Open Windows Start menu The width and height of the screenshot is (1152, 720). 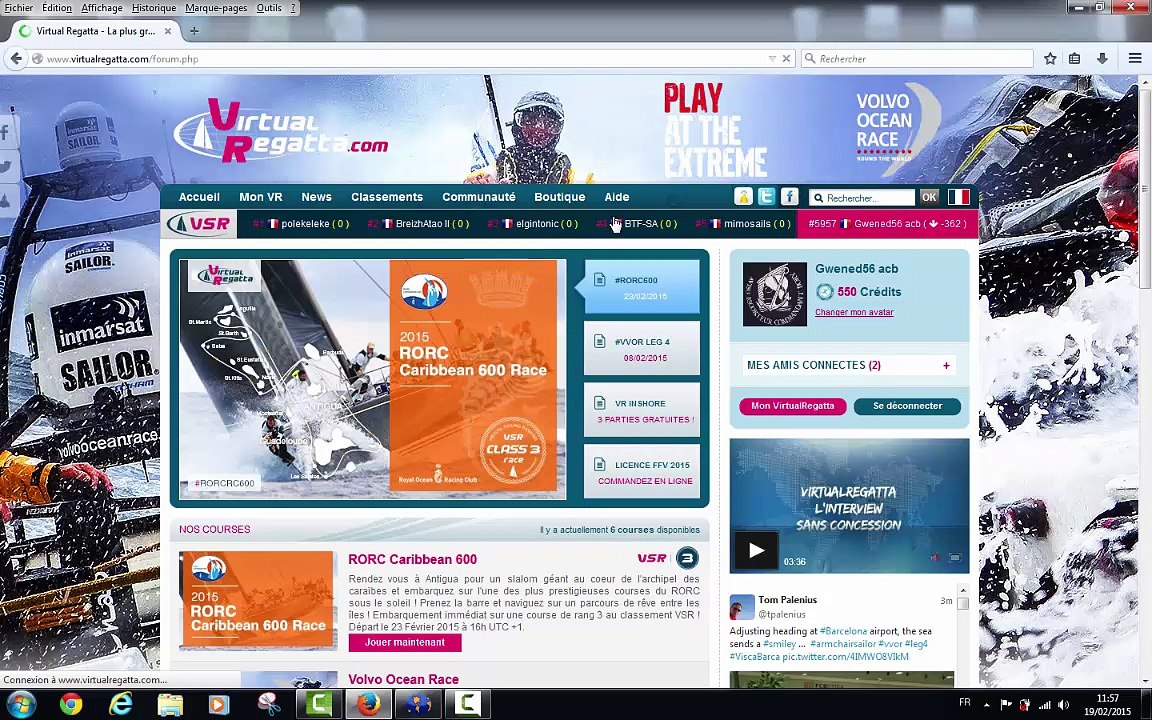point(20,705)
